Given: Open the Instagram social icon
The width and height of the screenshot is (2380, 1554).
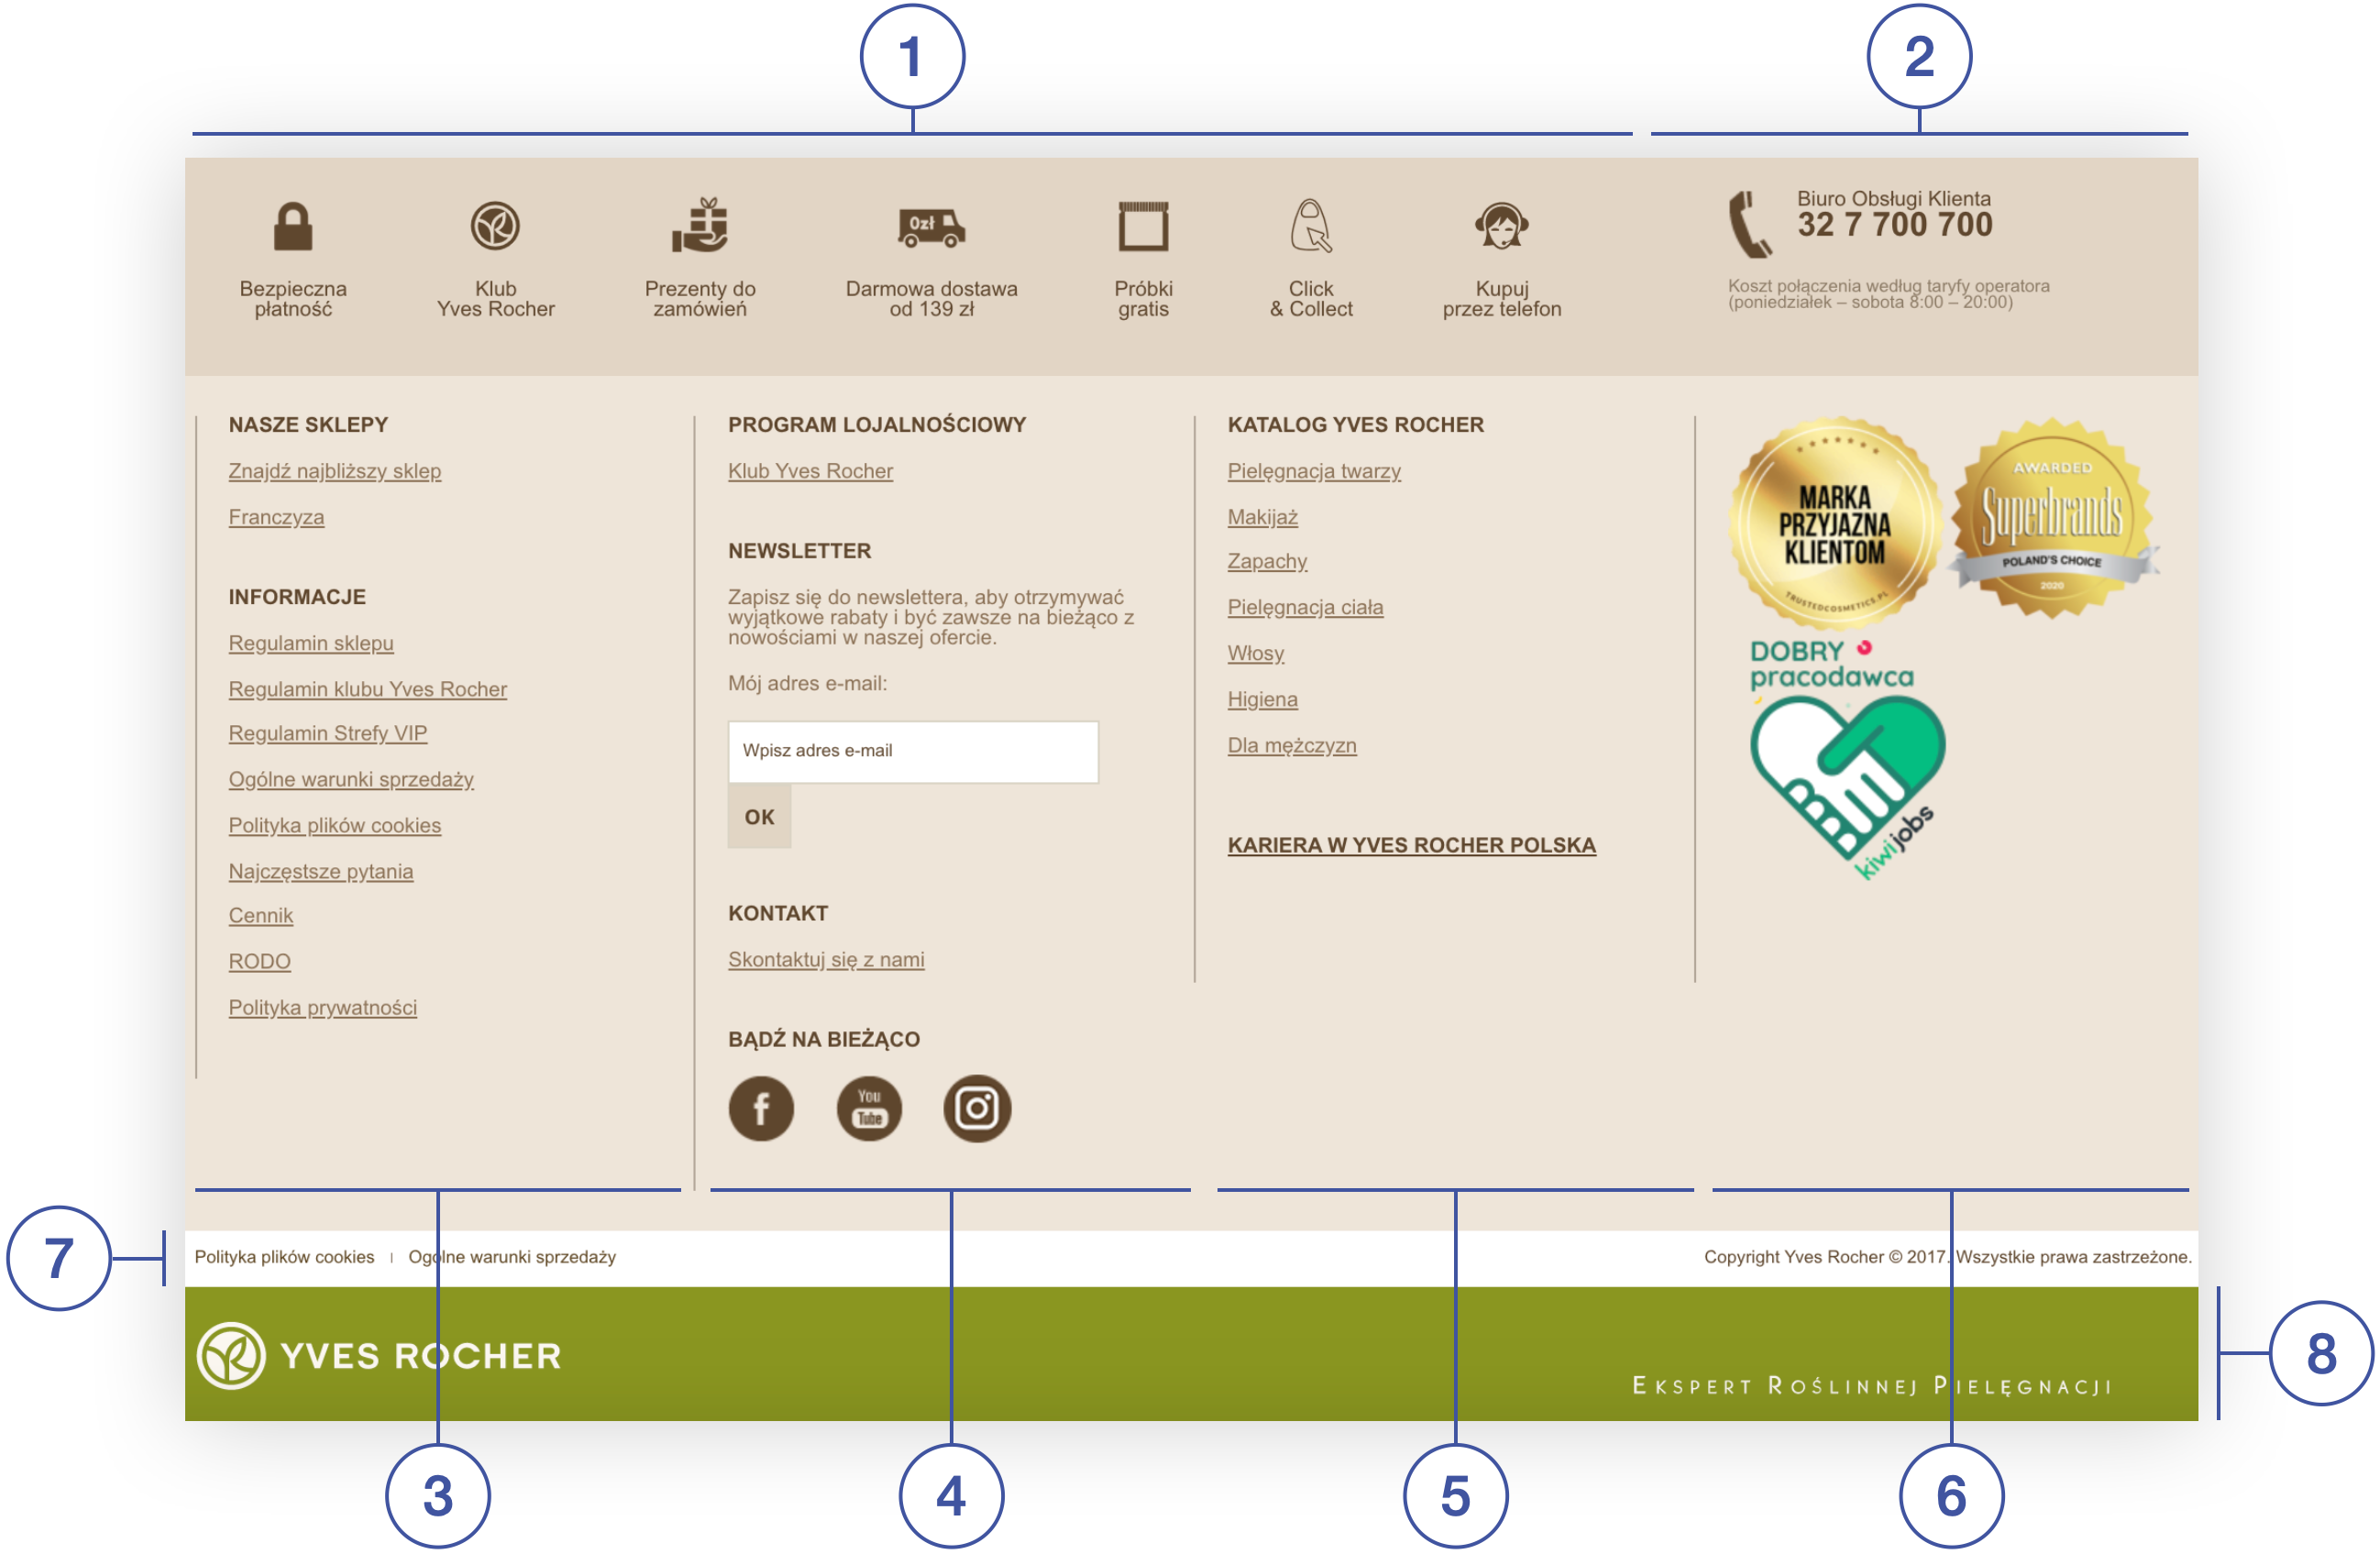Looking at the screenshot, I should tap(977, 1108).
